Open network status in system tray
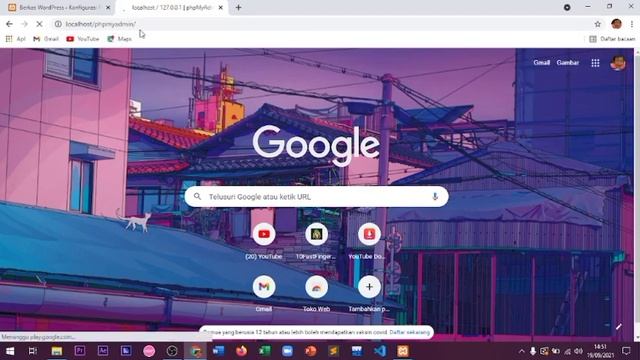Screen dimensions: 640x360 567,351
